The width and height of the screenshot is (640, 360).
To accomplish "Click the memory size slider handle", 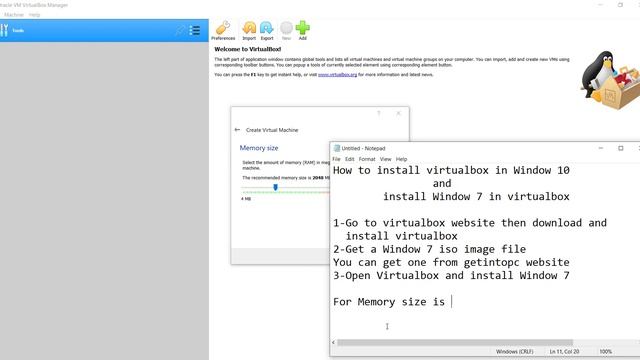I will click(276, 187).
